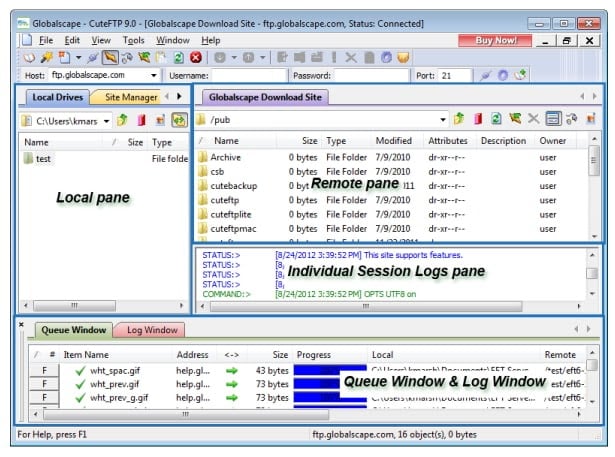Click left tab-scroll arrow next to Site Manager

point(167,96)
